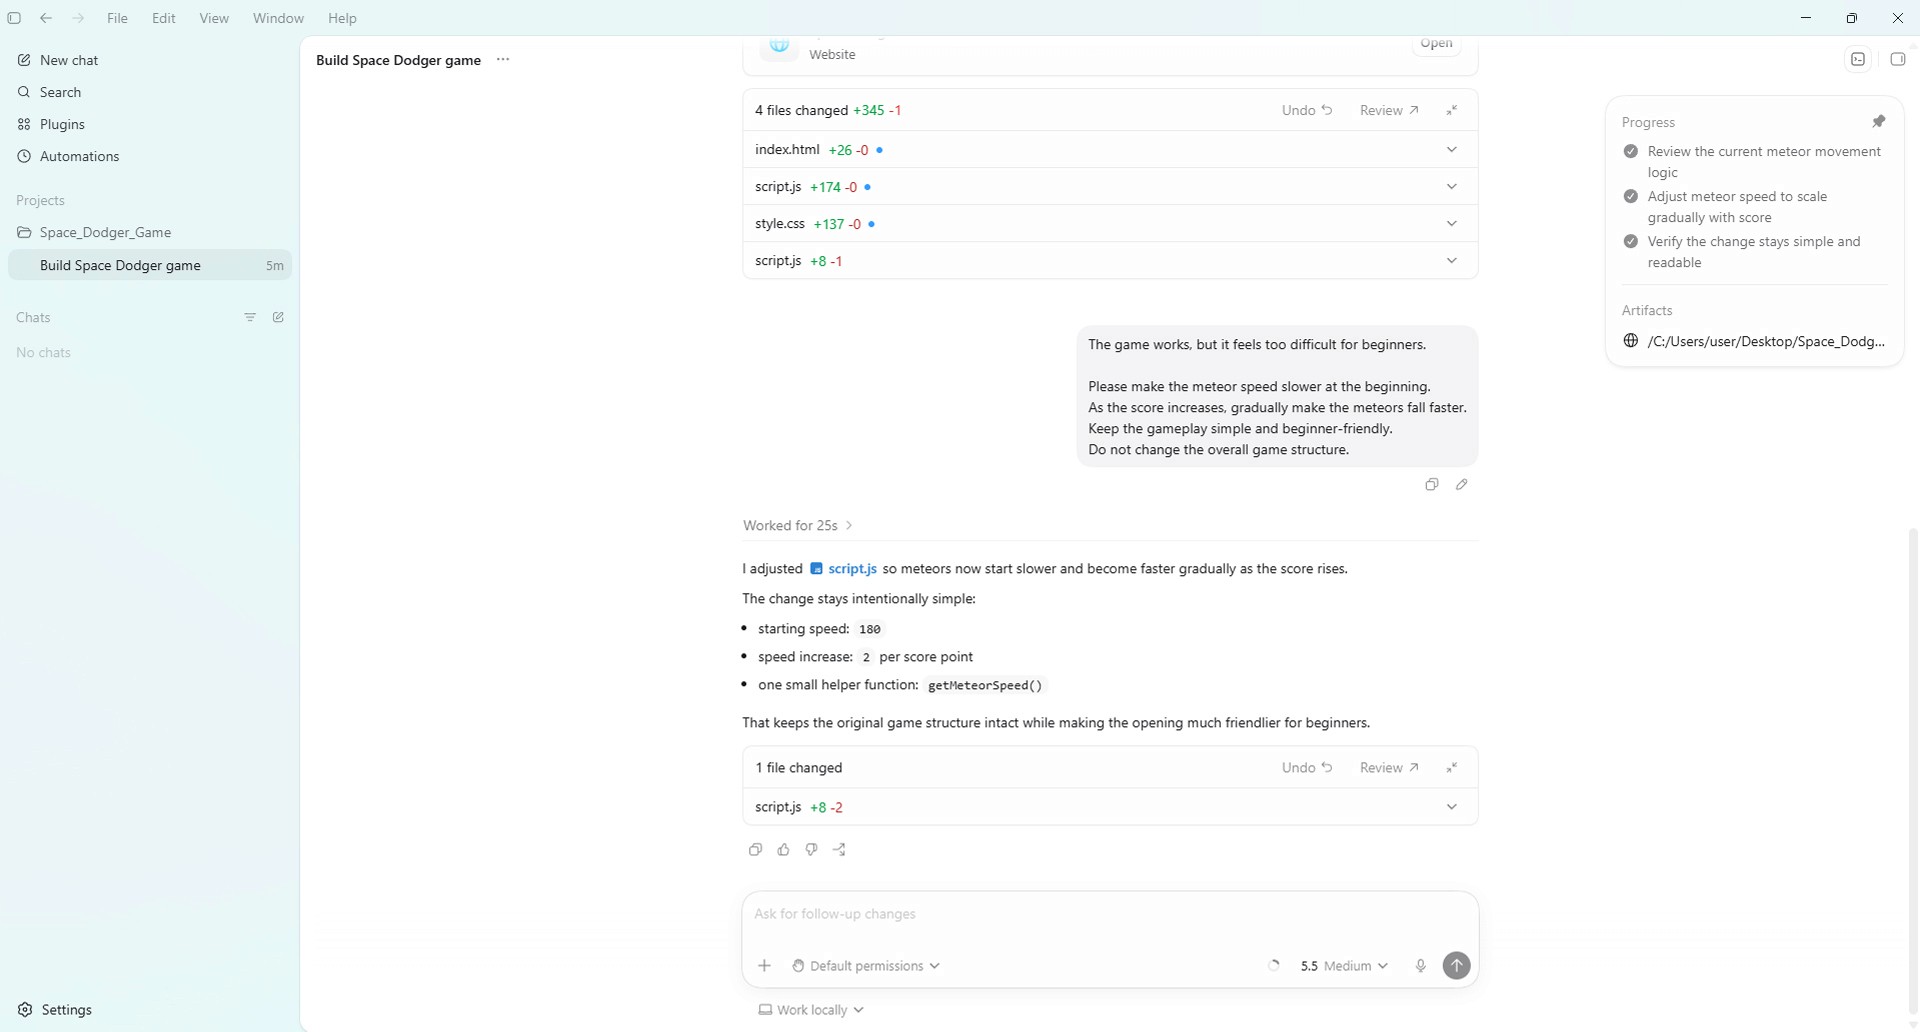1920x1032 pixels.
Task: Click the terminal icon at top right
Action: 1858,59
